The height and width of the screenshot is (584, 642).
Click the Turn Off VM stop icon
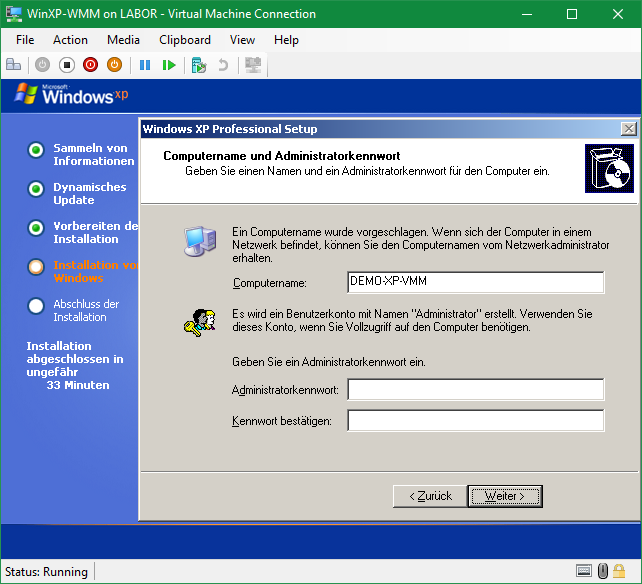tap(67, 65)
